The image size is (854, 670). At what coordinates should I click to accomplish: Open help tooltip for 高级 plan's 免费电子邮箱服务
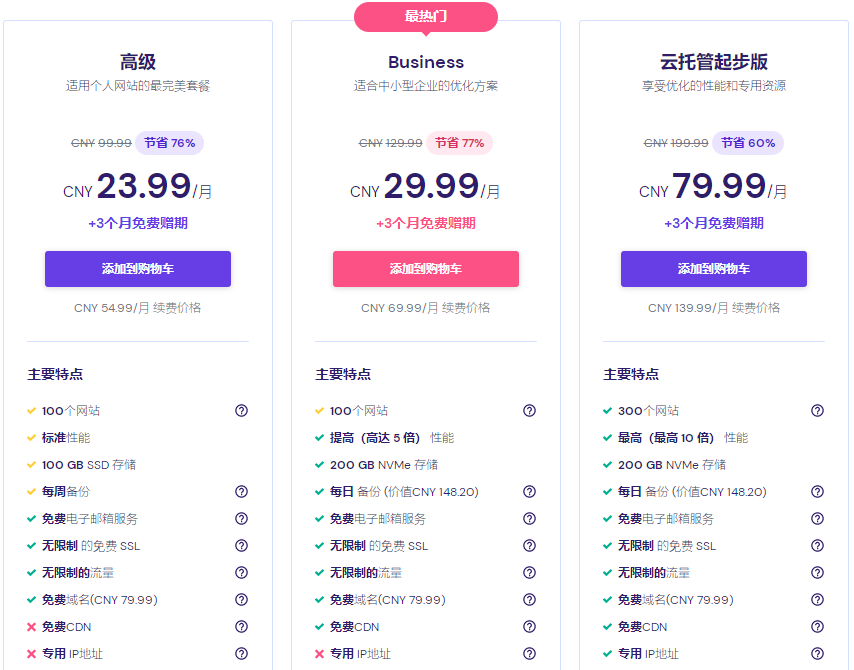pyautogui.click(x=241, y=519)
